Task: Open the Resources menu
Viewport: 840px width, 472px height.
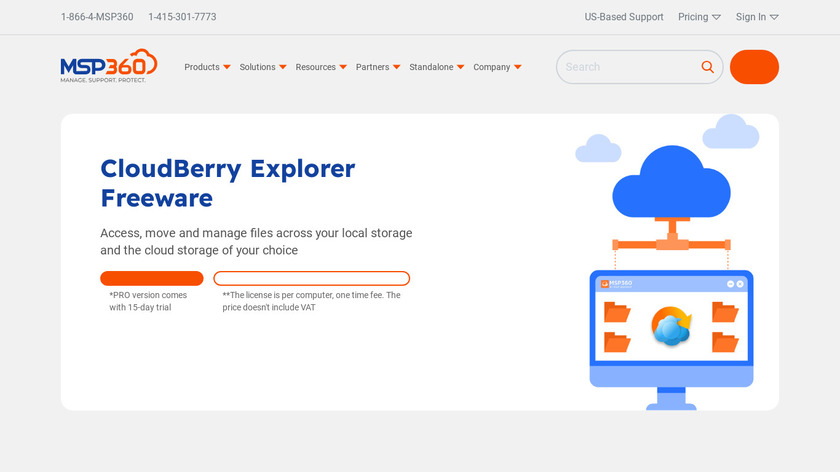Action: 321,67
